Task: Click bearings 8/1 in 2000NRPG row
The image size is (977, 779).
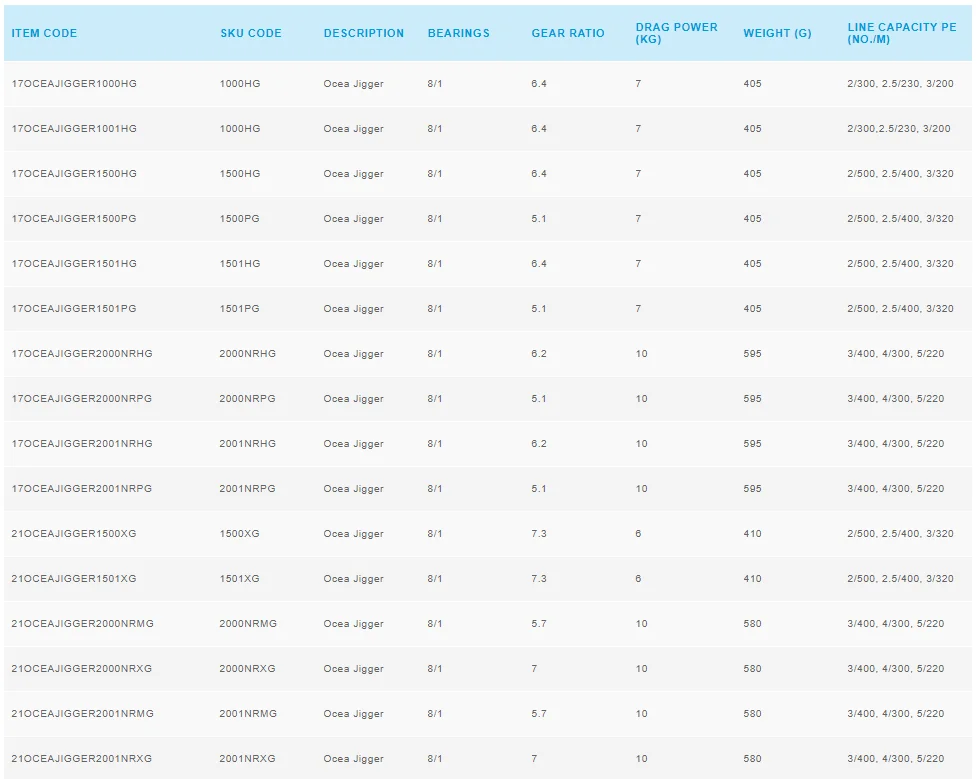Action: point(435,398)
